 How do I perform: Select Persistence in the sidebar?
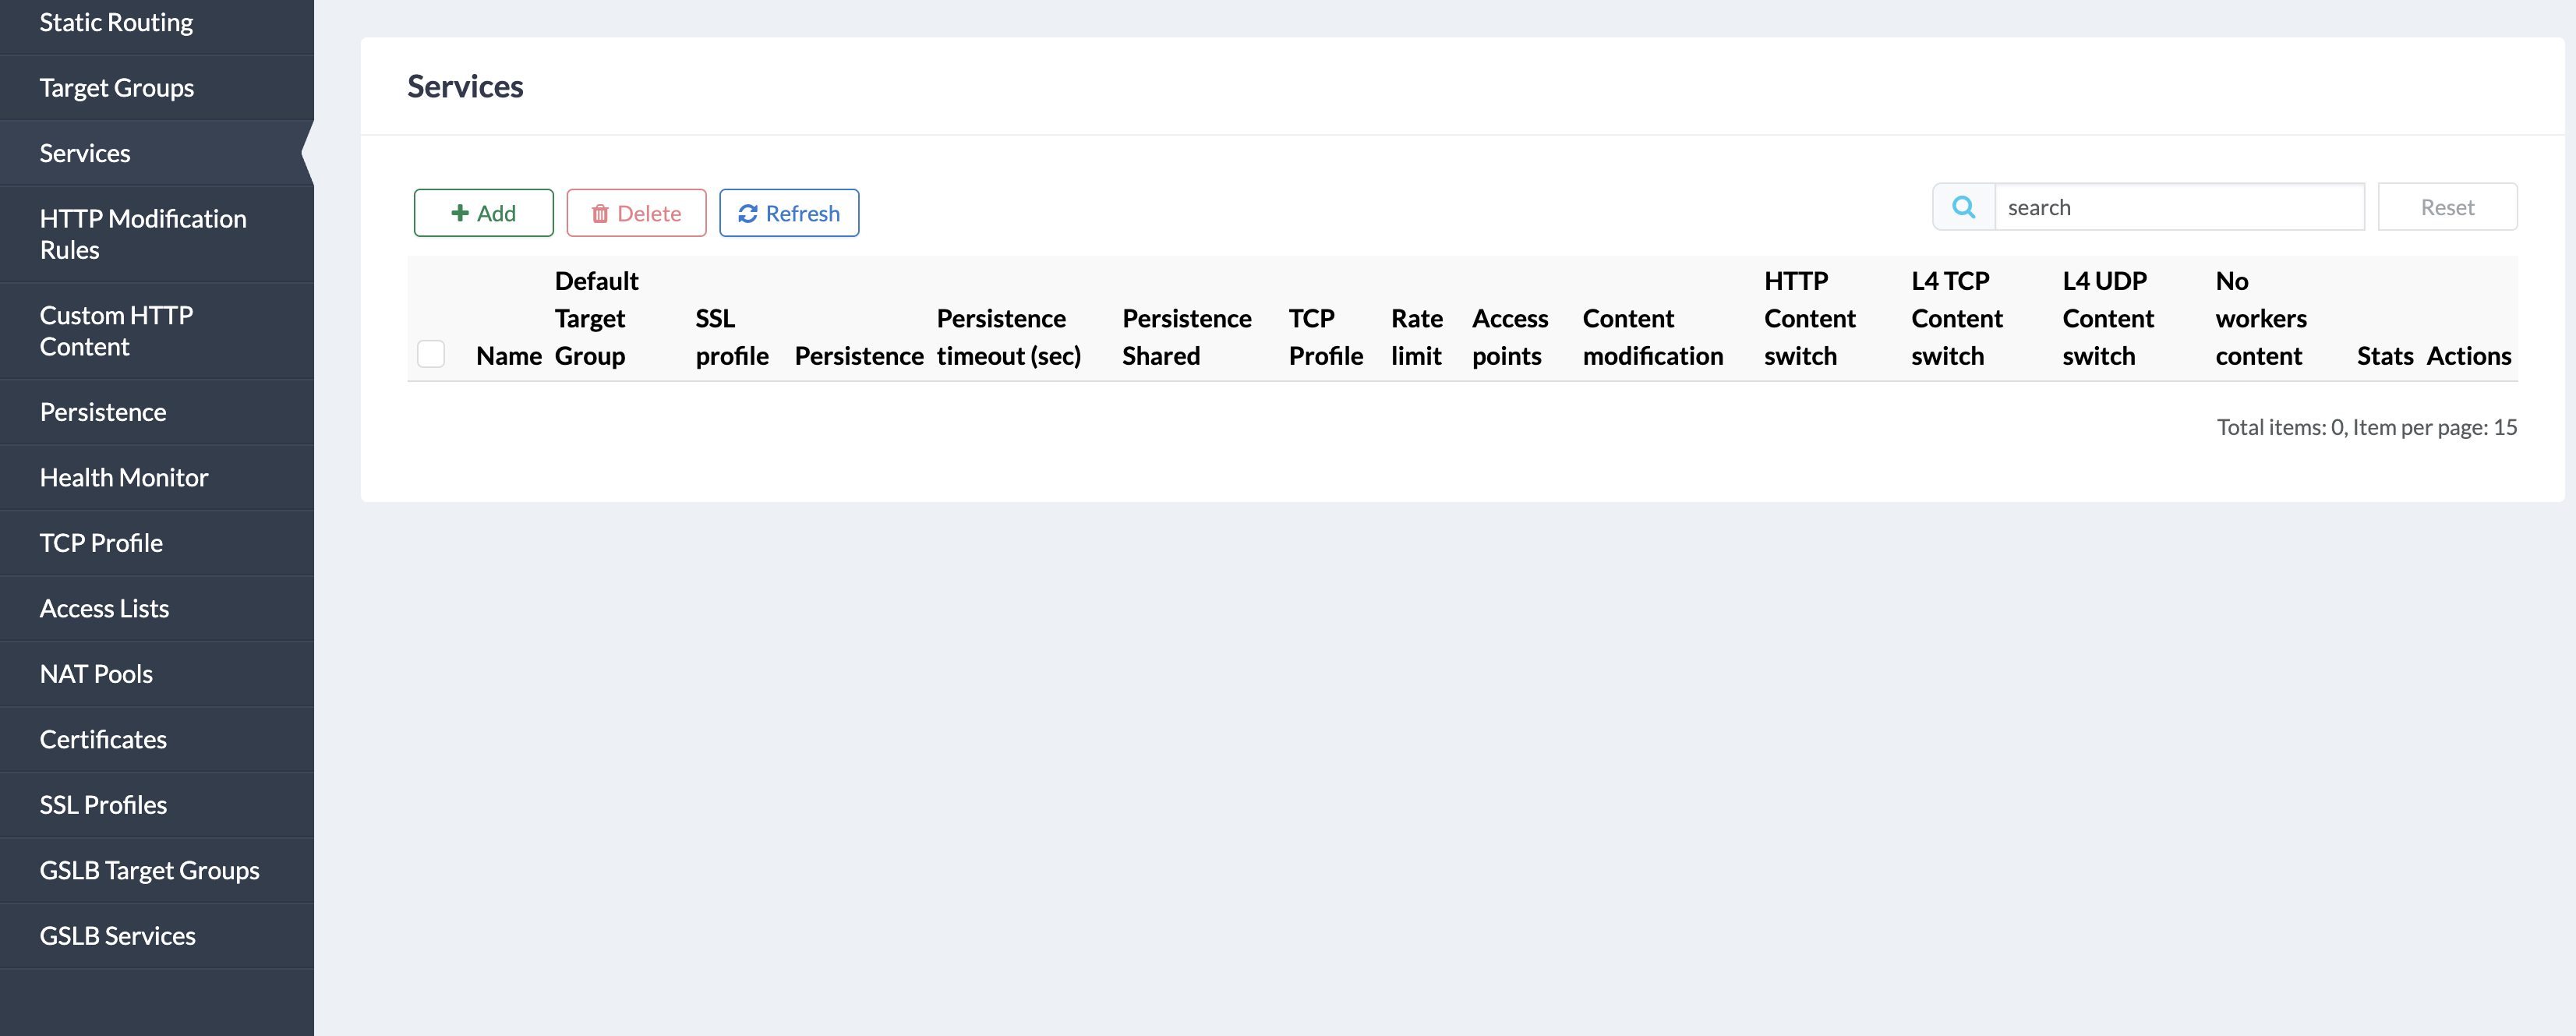tap(103, 412)
